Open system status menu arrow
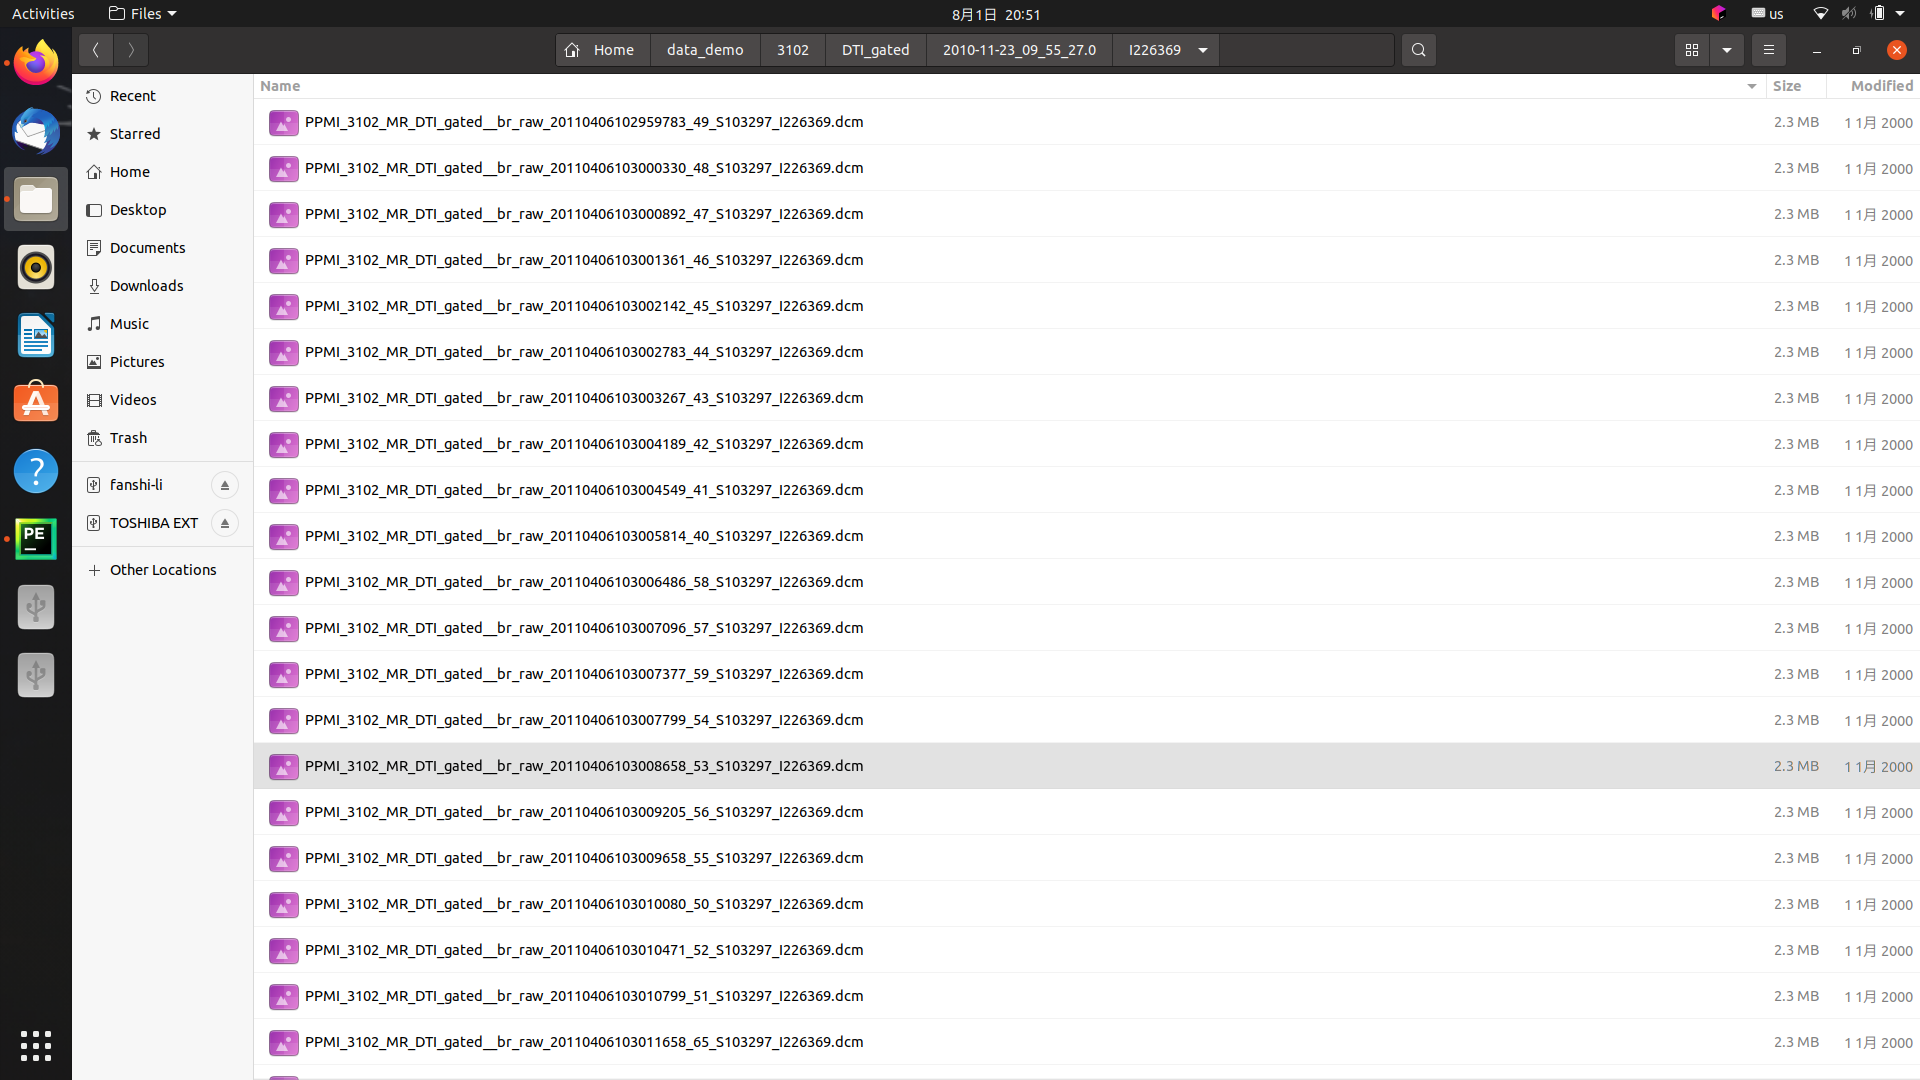This screenshot has width=1920, height=1080. (1900, 14)
